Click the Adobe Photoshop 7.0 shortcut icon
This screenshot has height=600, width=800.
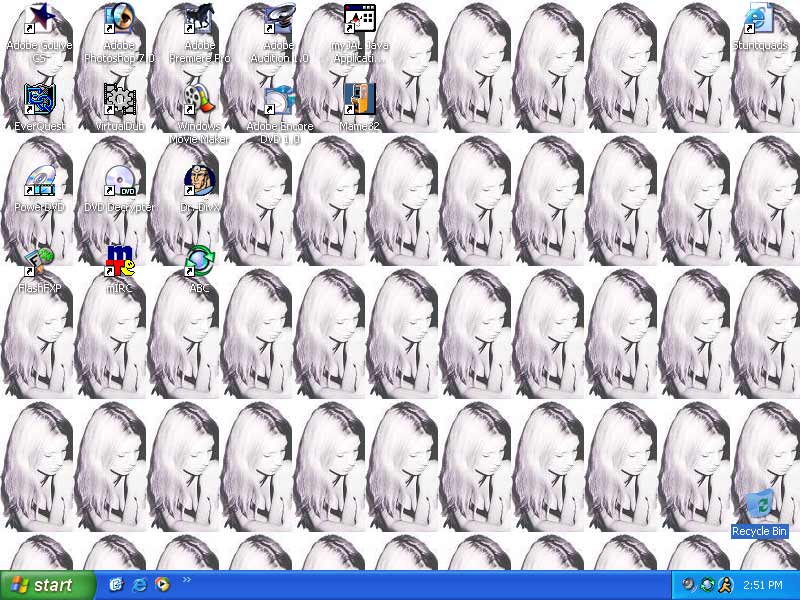tap(119, 19)
